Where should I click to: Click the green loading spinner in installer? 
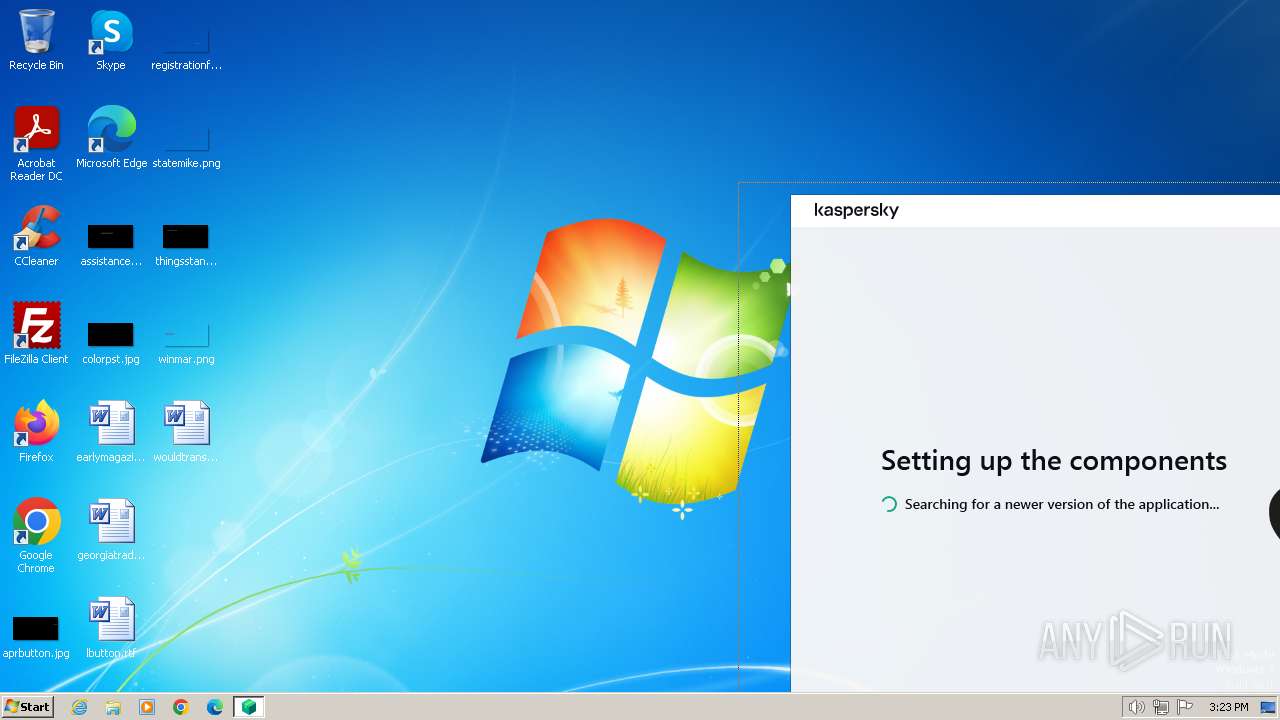pos(888,504)
